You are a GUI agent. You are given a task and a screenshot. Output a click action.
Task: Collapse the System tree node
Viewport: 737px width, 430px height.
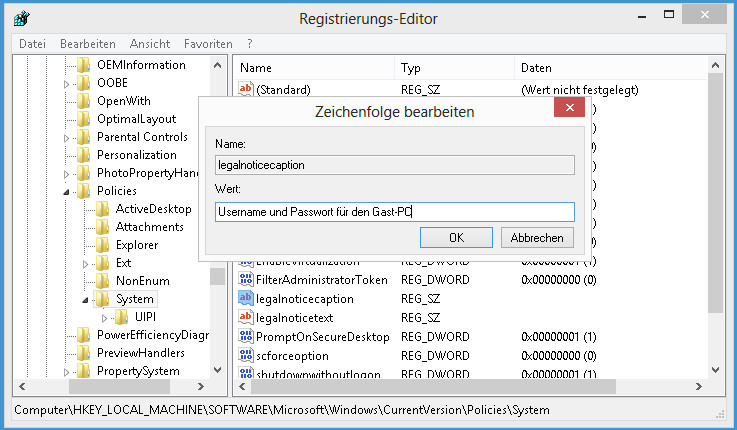pyautogui.click(x=85, y=300)
